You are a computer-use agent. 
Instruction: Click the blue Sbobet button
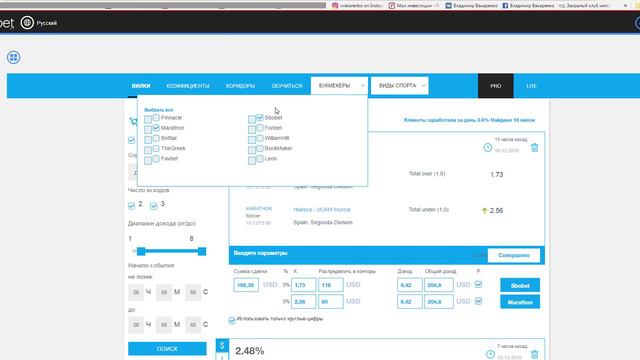(520, 285)
